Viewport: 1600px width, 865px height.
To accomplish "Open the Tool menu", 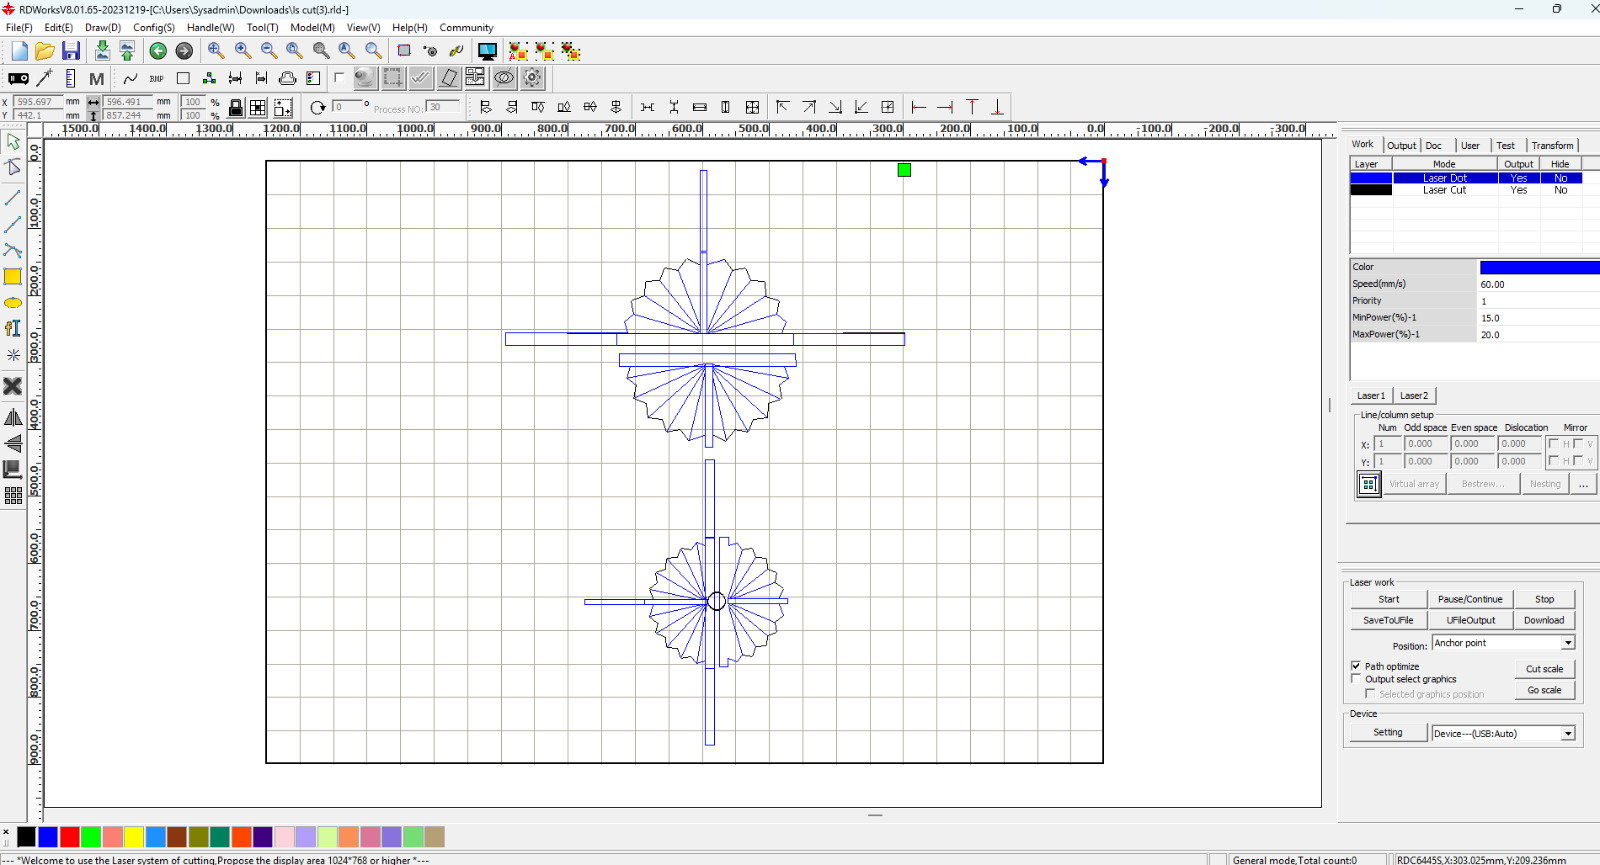I will pos(263,28).
